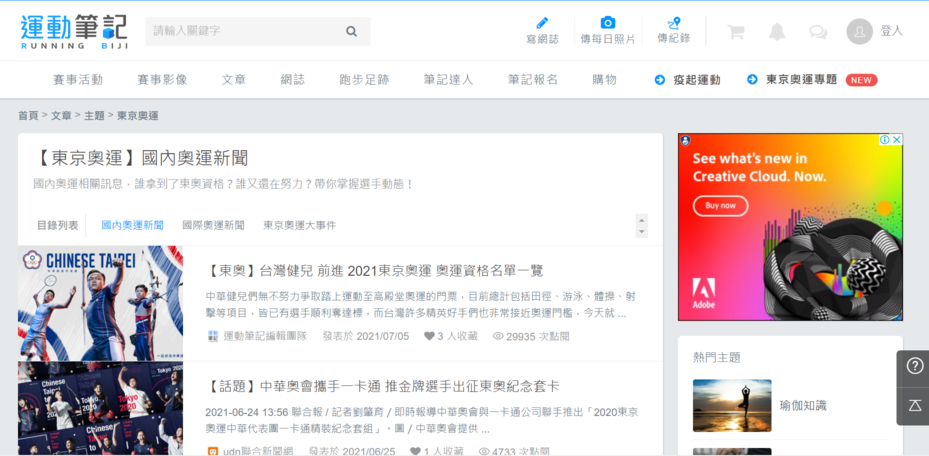Open the 文章 menu item
This screenshot has width=929, height=456.
(234, 79)
